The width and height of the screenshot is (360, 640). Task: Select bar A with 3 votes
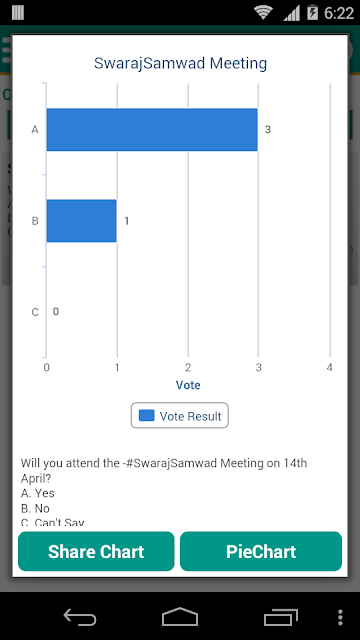152,129
